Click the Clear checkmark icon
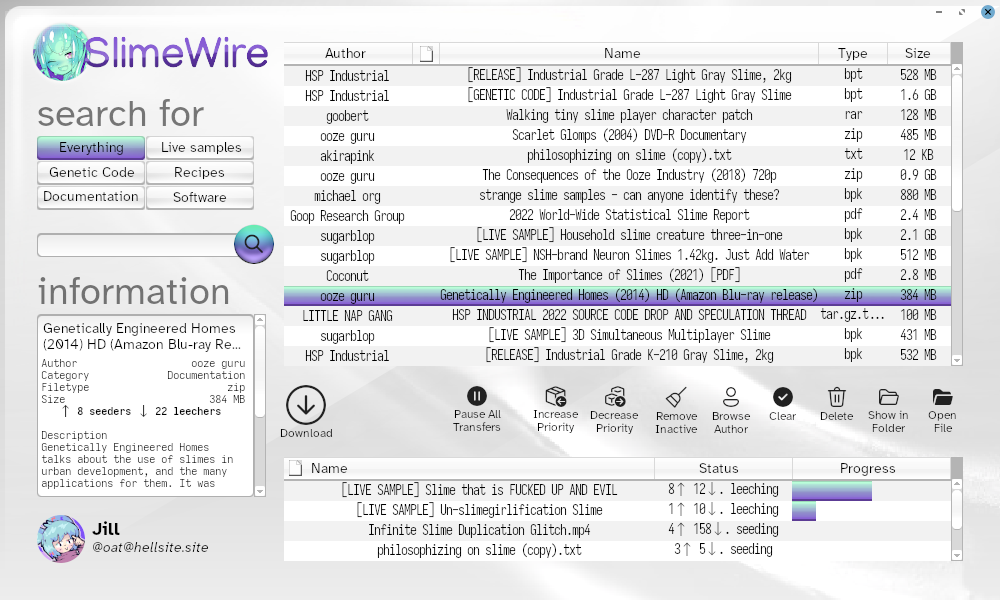The image size is (1000, 600). pyautogui.click(x=783, y=397)
